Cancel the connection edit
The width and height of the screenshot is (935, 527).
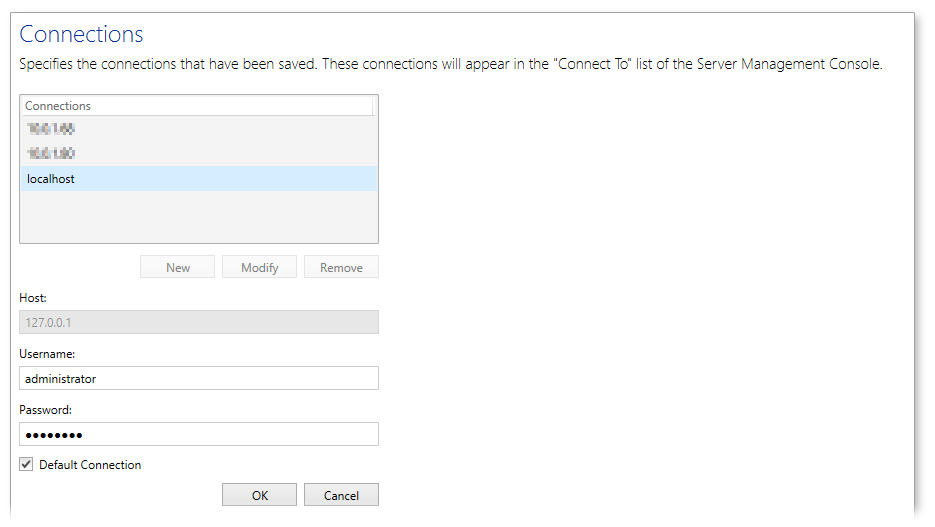341,495
